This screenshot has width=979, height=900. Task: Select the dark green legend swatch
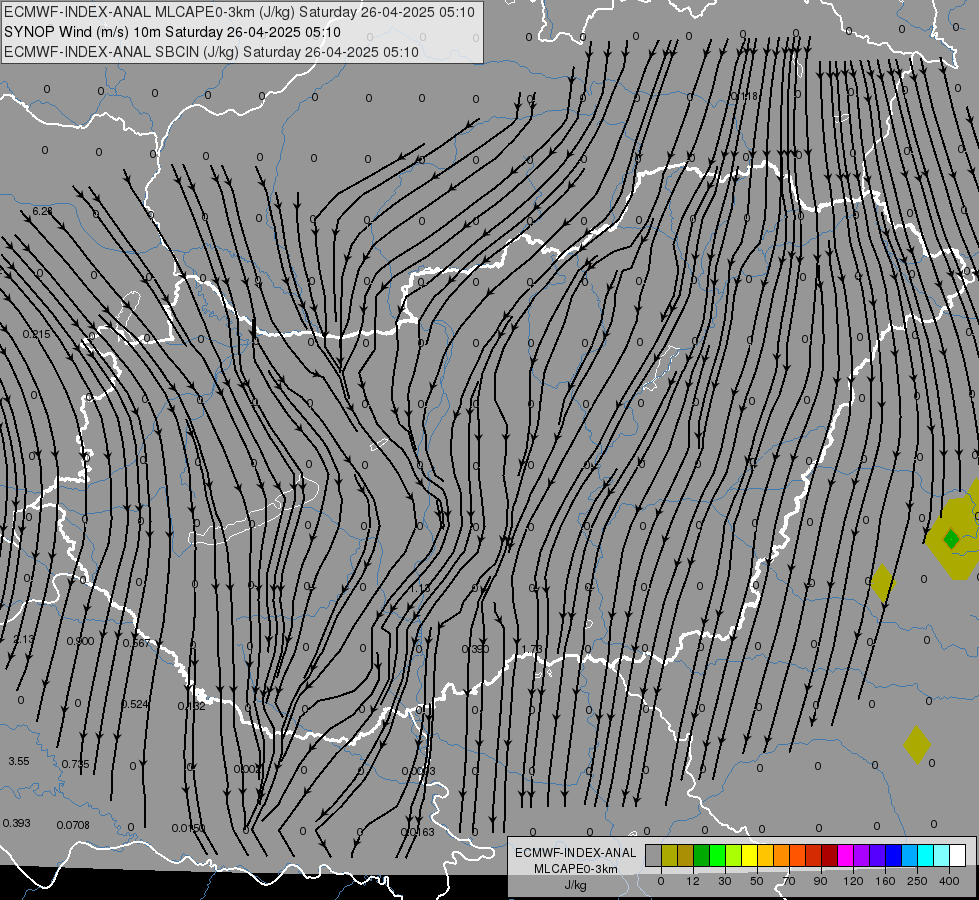(x=701, y=855)
